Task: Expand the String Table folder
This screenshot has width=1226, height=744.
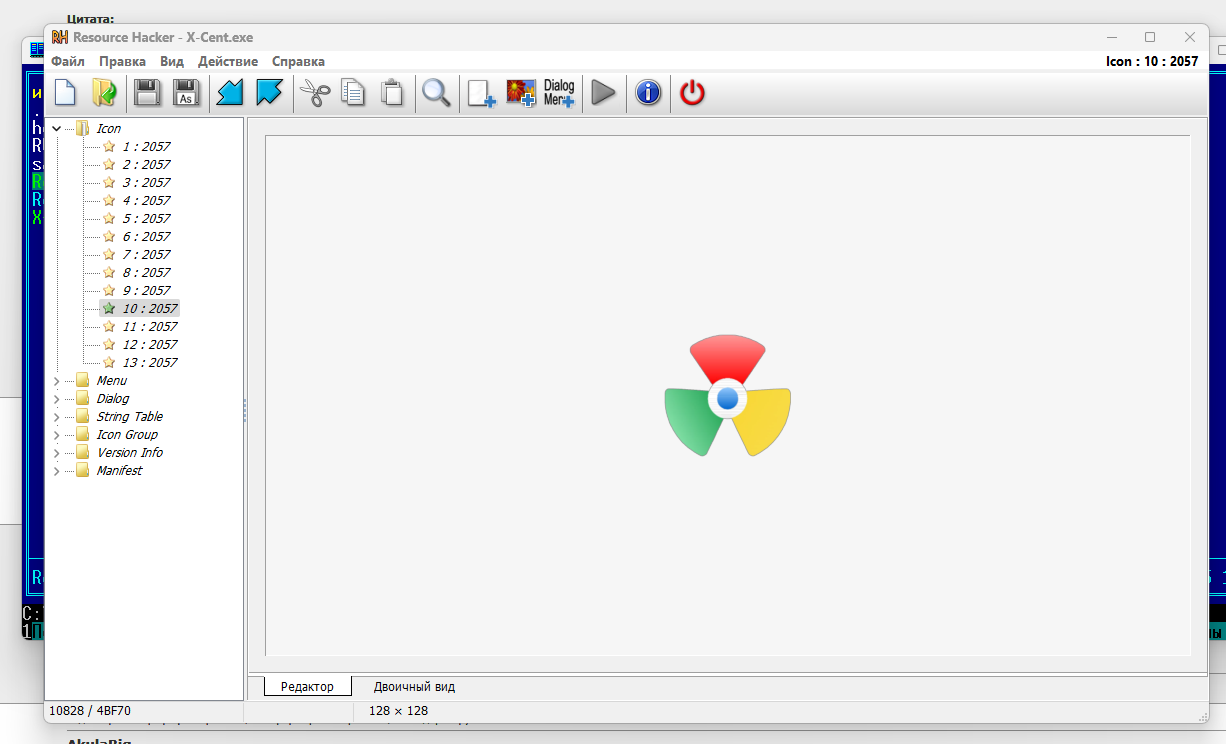Action: [x=56, y=416]
